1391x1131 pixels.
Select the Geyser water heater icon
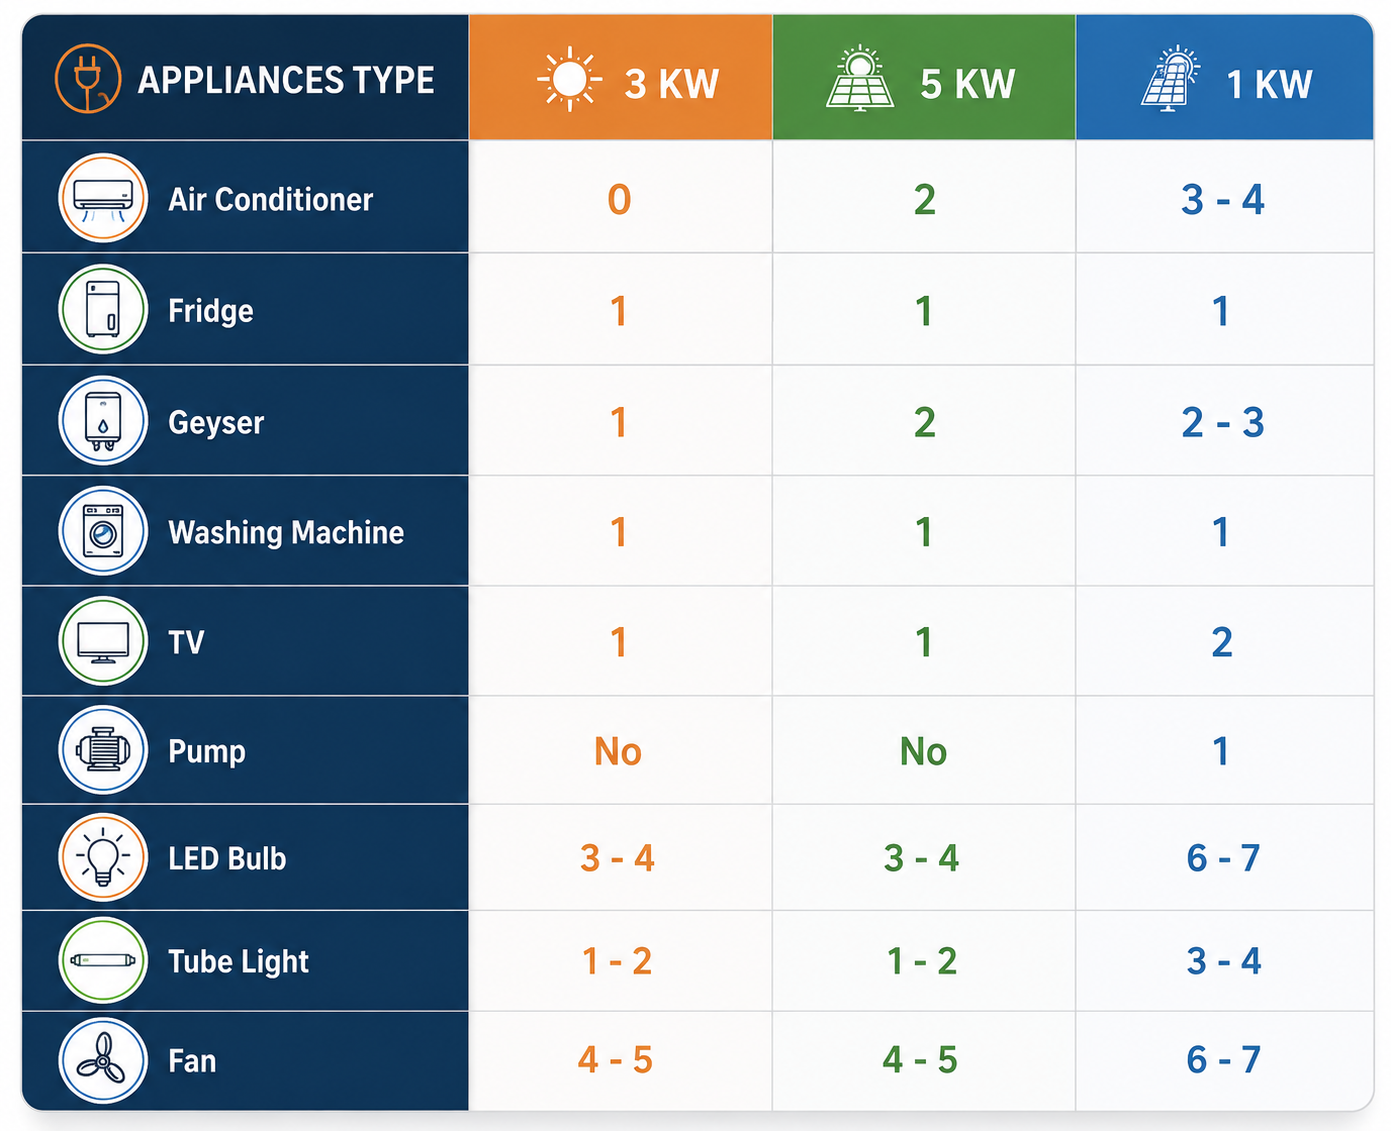(x=103, y=421)
